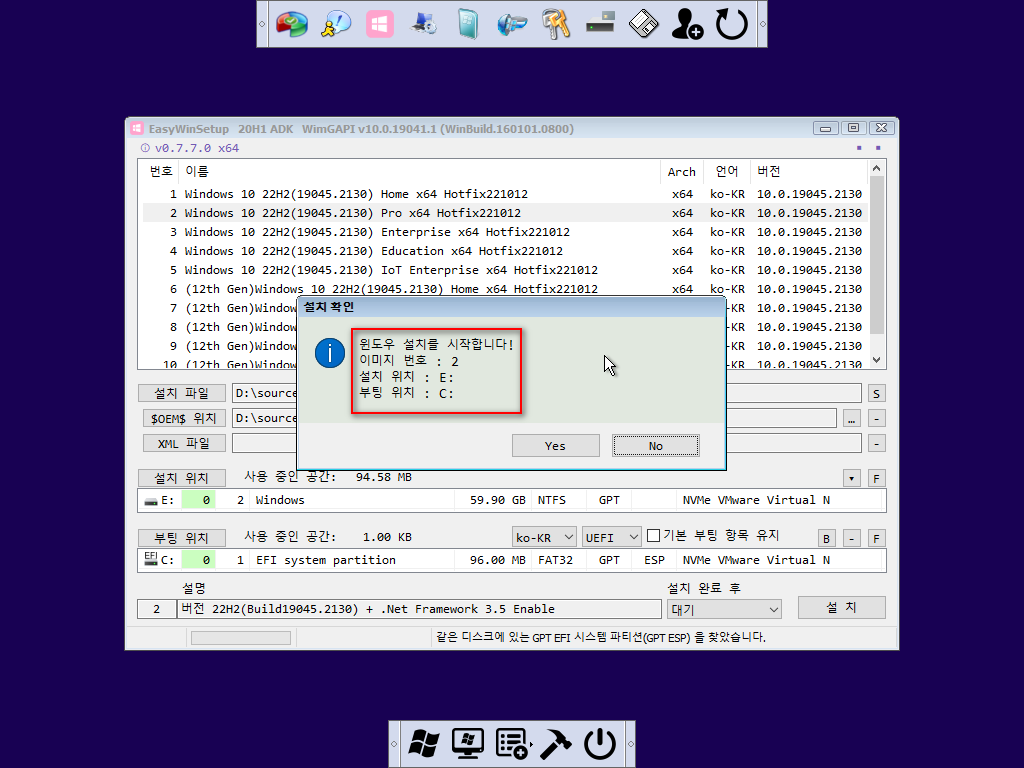
Task: Click the collapse arrow right of bottom dock
Action: pos(630,744)
